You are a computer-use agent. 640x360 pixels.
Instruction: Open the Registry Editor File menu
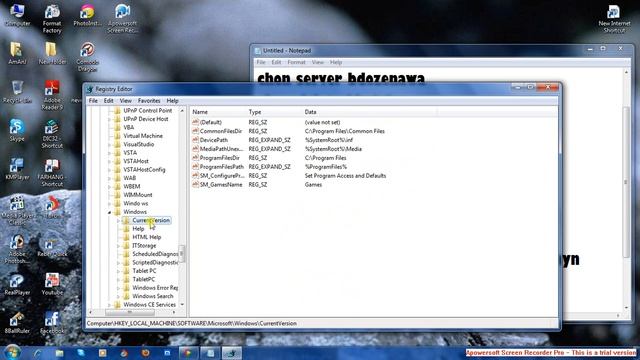click(x=93, y=100)
